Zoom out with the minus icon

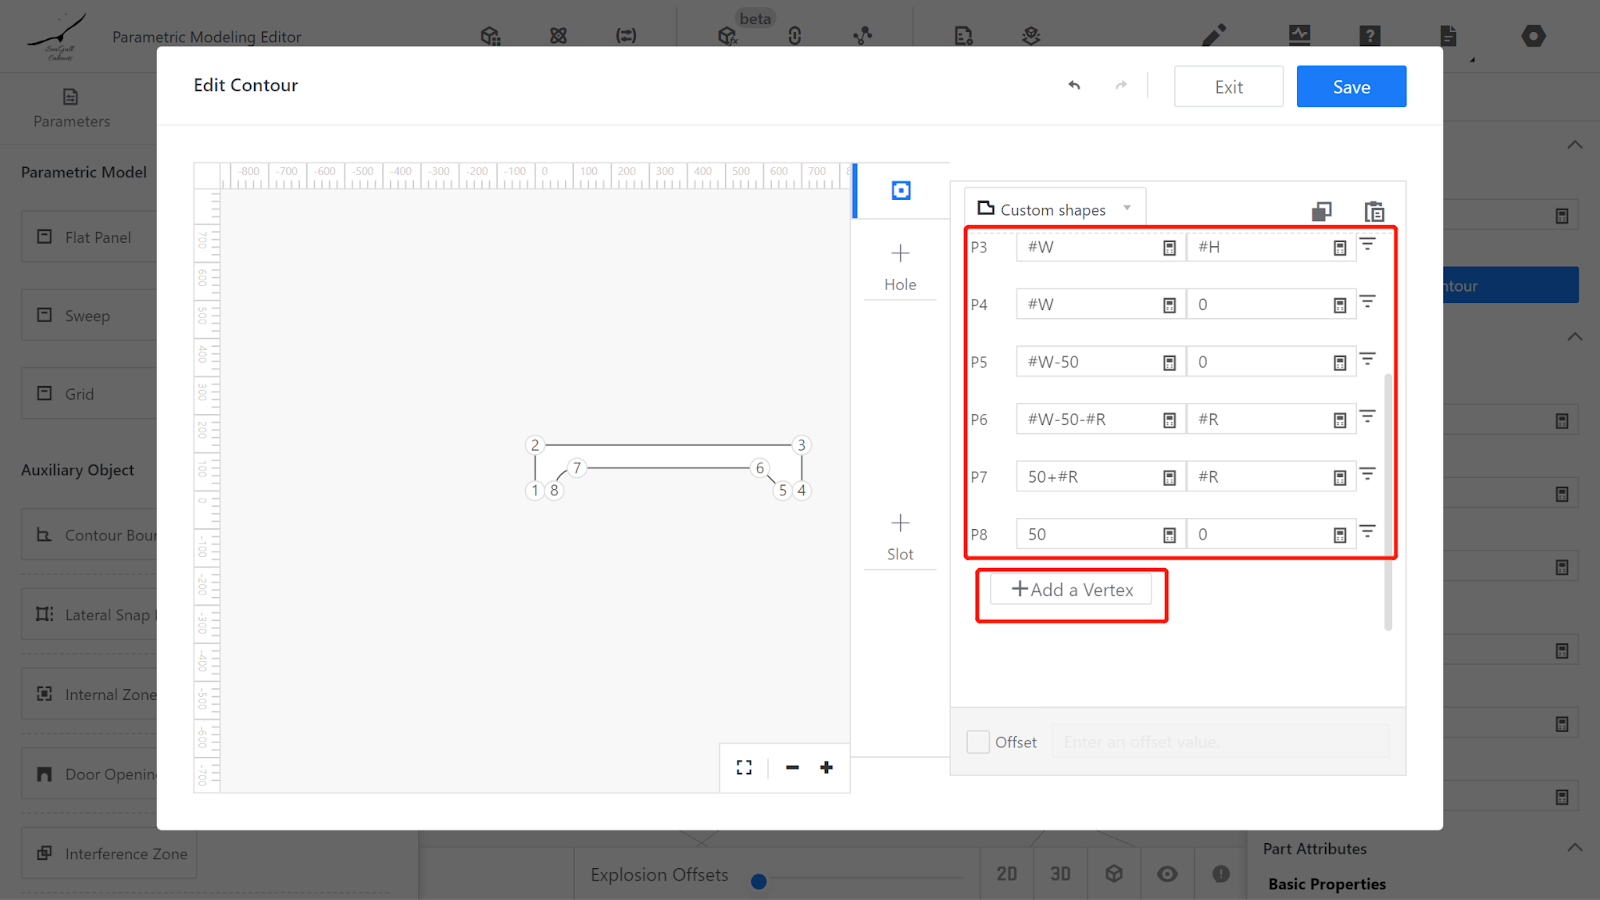pos(792,767)
